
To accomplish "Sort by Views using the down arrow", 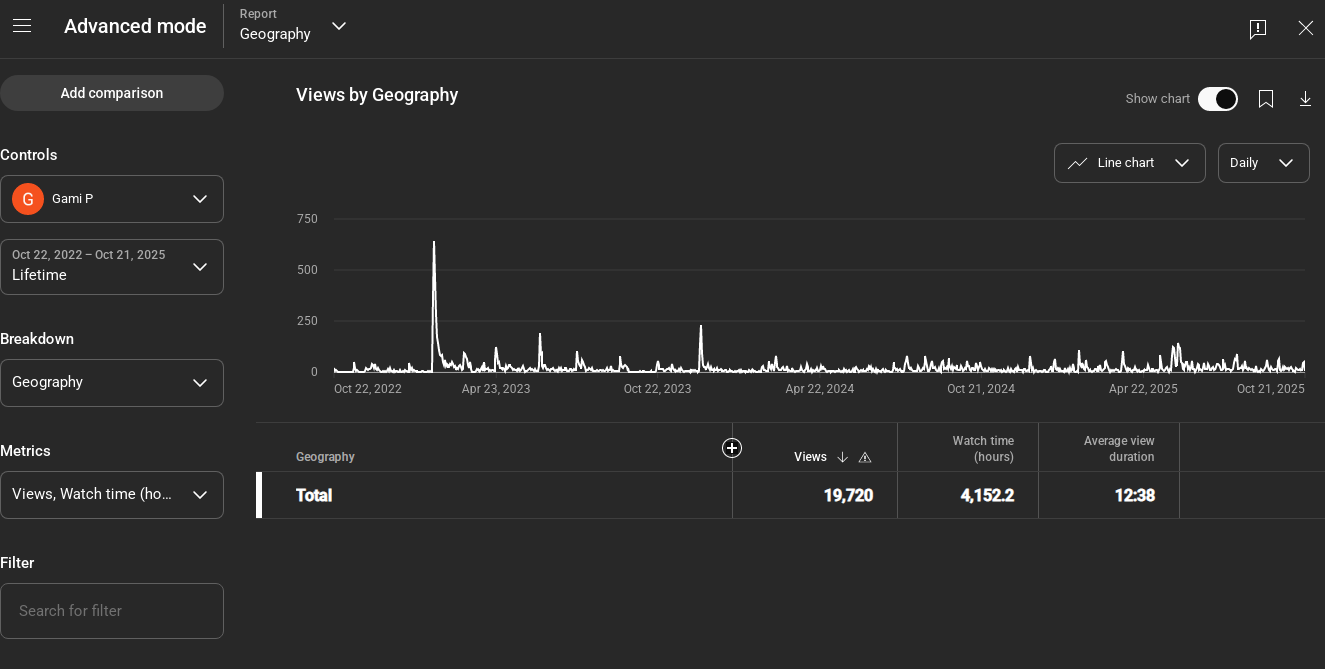I will pos(842,457).
